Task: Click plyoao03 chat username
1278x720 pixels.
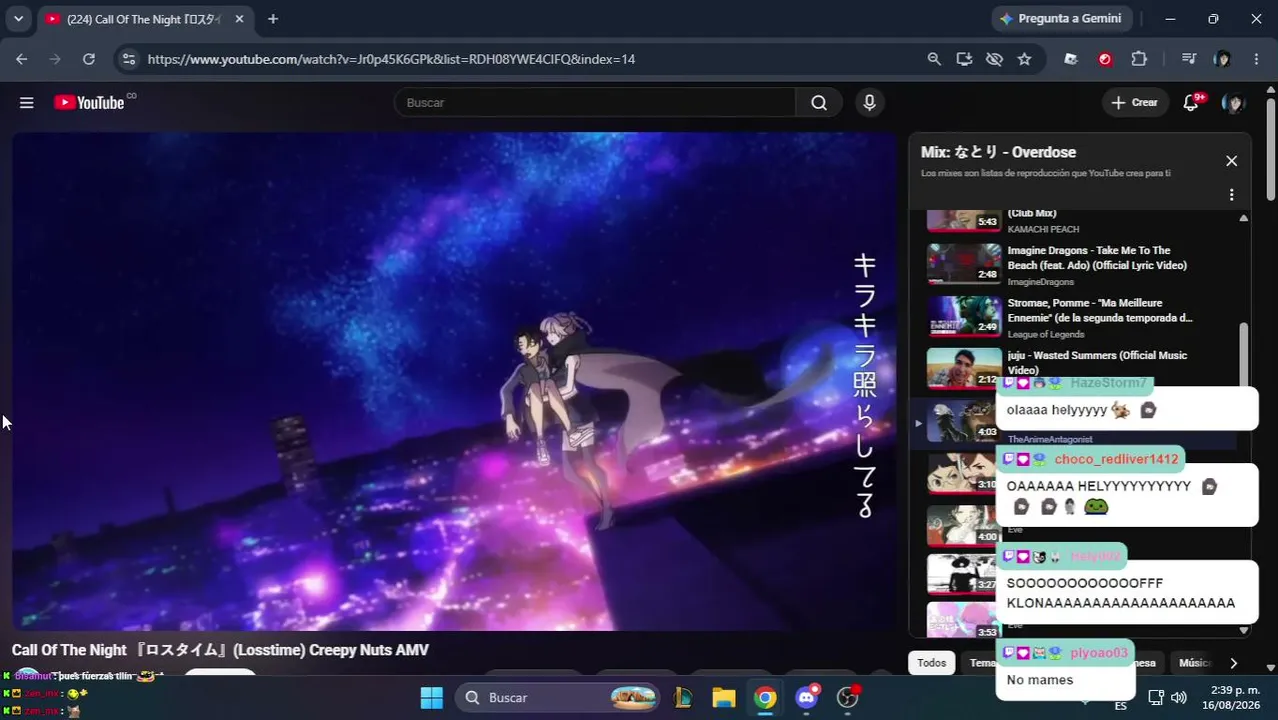Action: click(x=1099, y=653)
